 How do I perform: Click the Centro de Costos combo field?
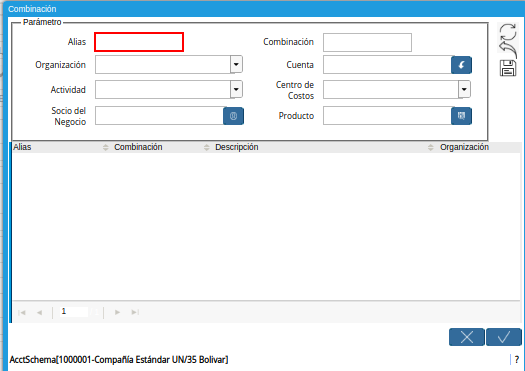point(391,89)
